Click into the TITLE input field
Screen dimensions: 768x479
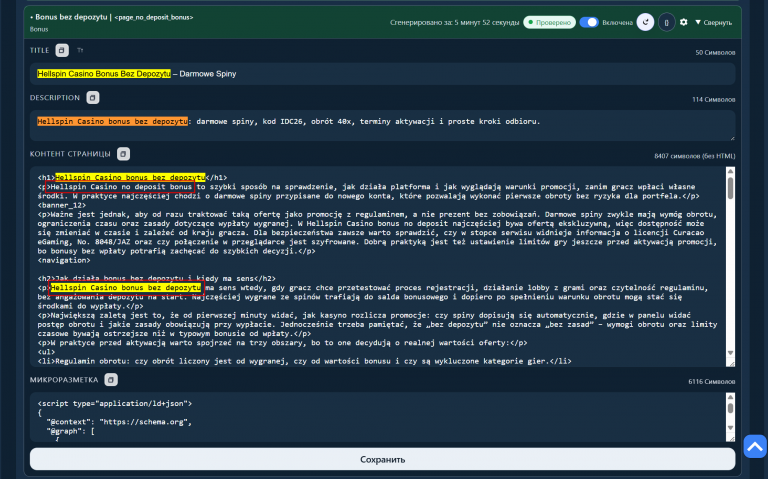coord(383,74)
